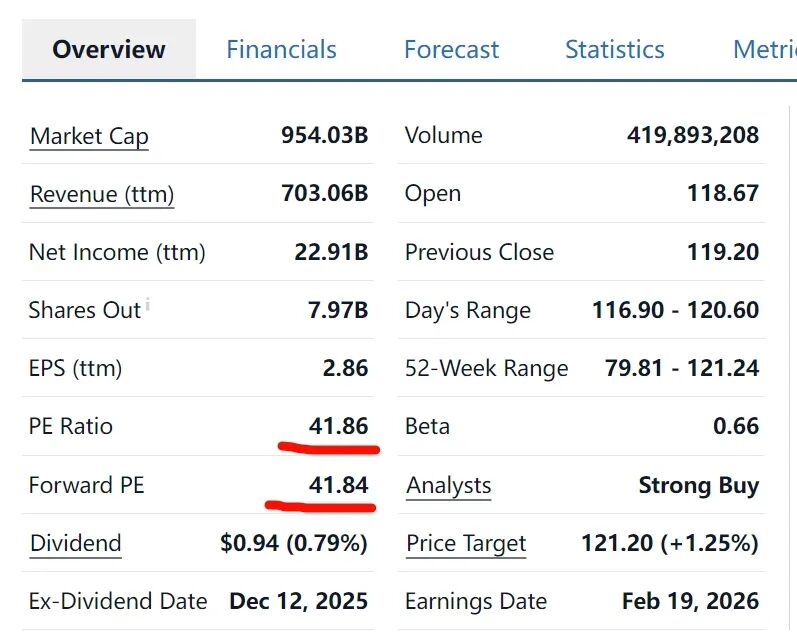Click the Analysts link
Image resolution: width=797 pixels, height=642 pixels.
point(449,486)
